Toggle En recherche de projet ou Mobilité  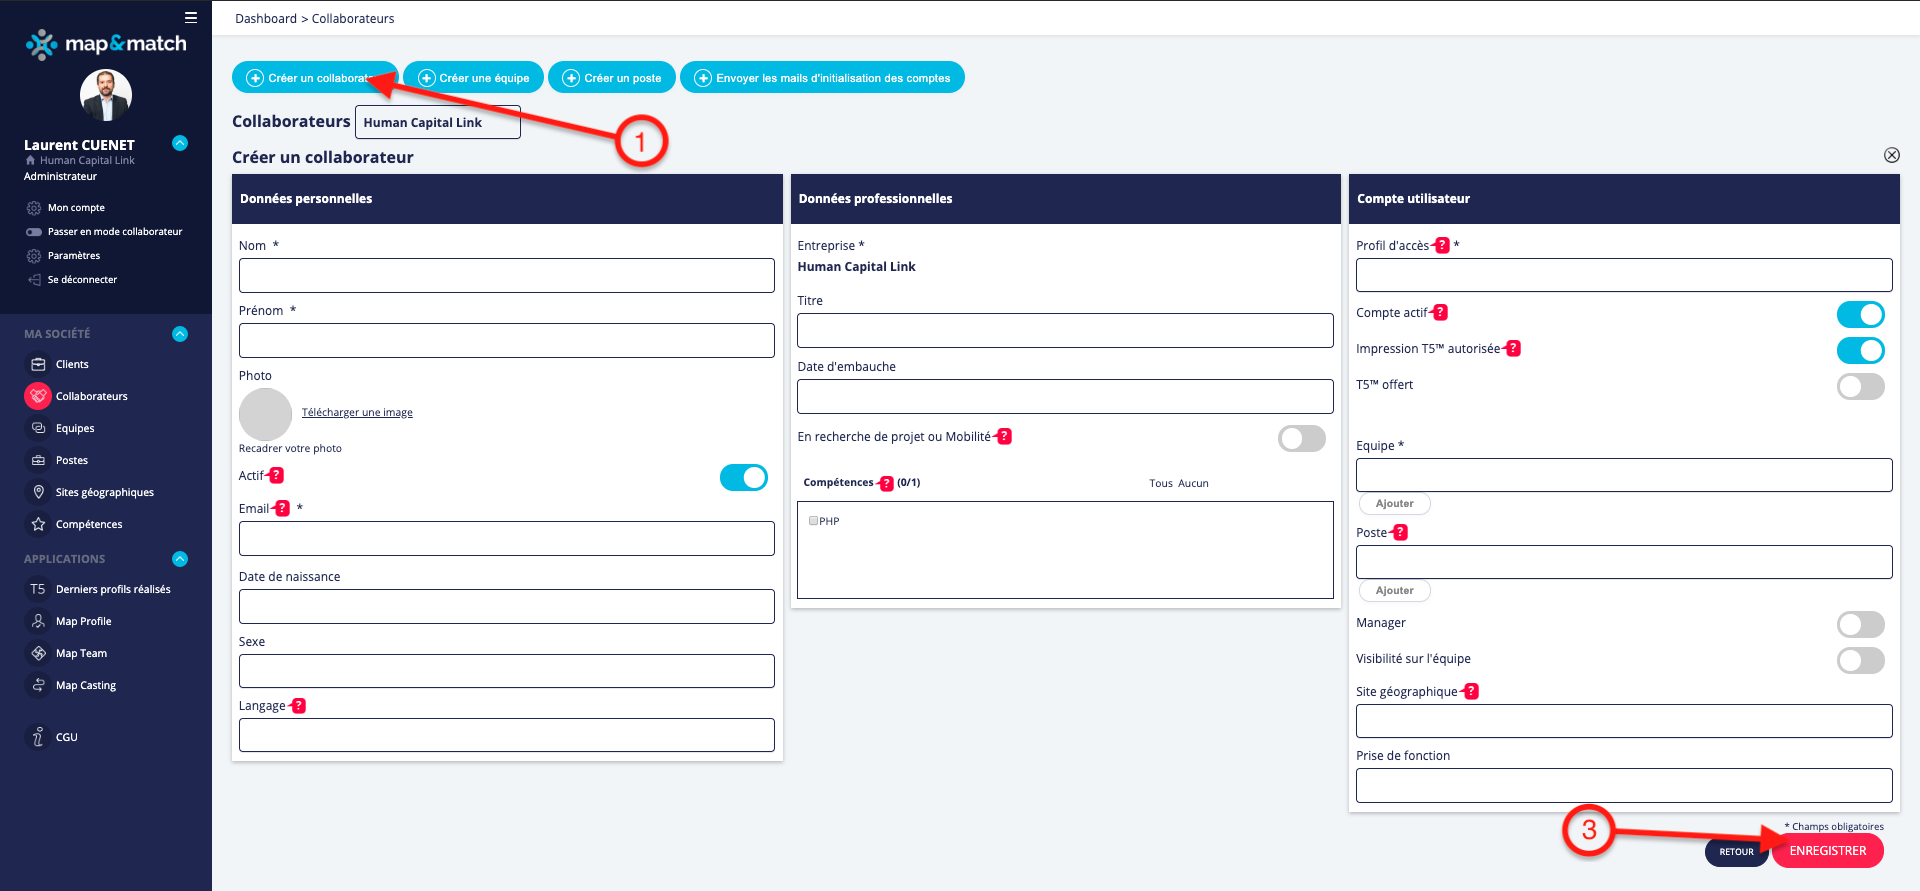pyautogui.click(x=1302, y=439)
